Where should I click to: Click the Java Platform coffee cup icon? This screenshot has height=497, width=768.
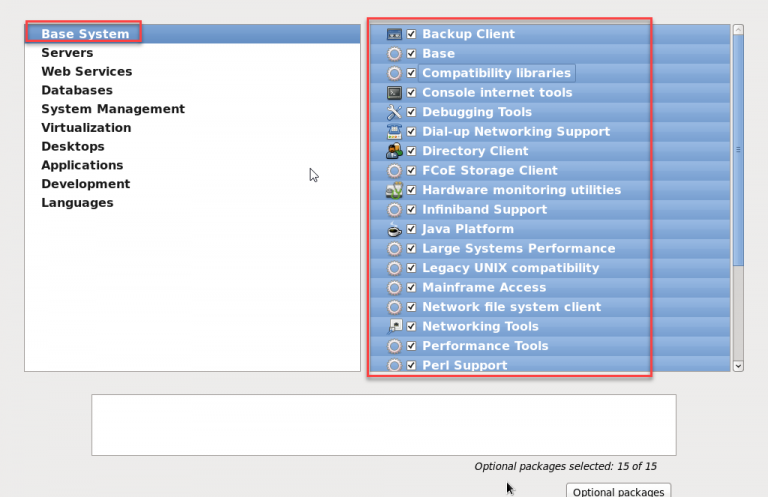394,229
